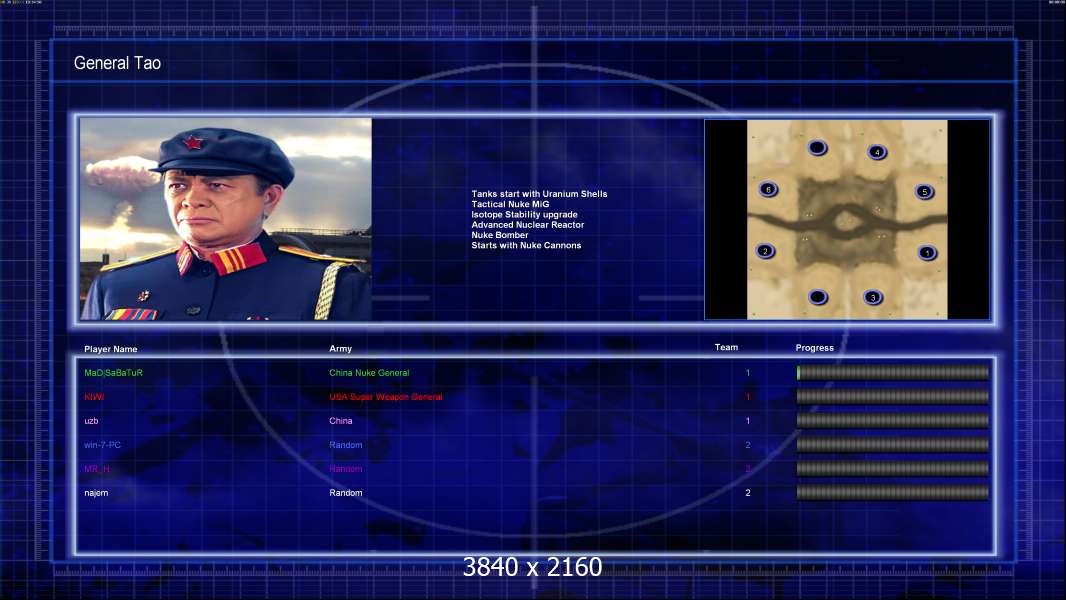Click the desert map preview thumbnail
Viewport: 1066px width, 600px height.
847,219
